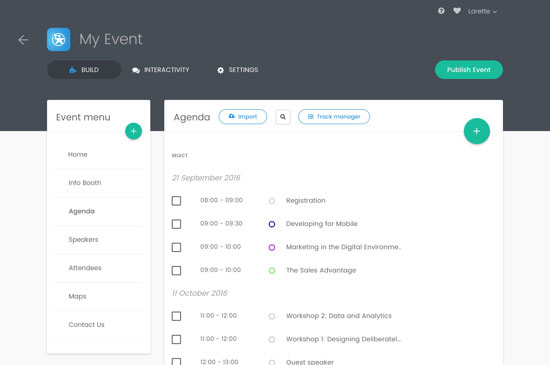Screen dimensions: 550x365
Task: Select Home in Event menu
Action: 78,155
